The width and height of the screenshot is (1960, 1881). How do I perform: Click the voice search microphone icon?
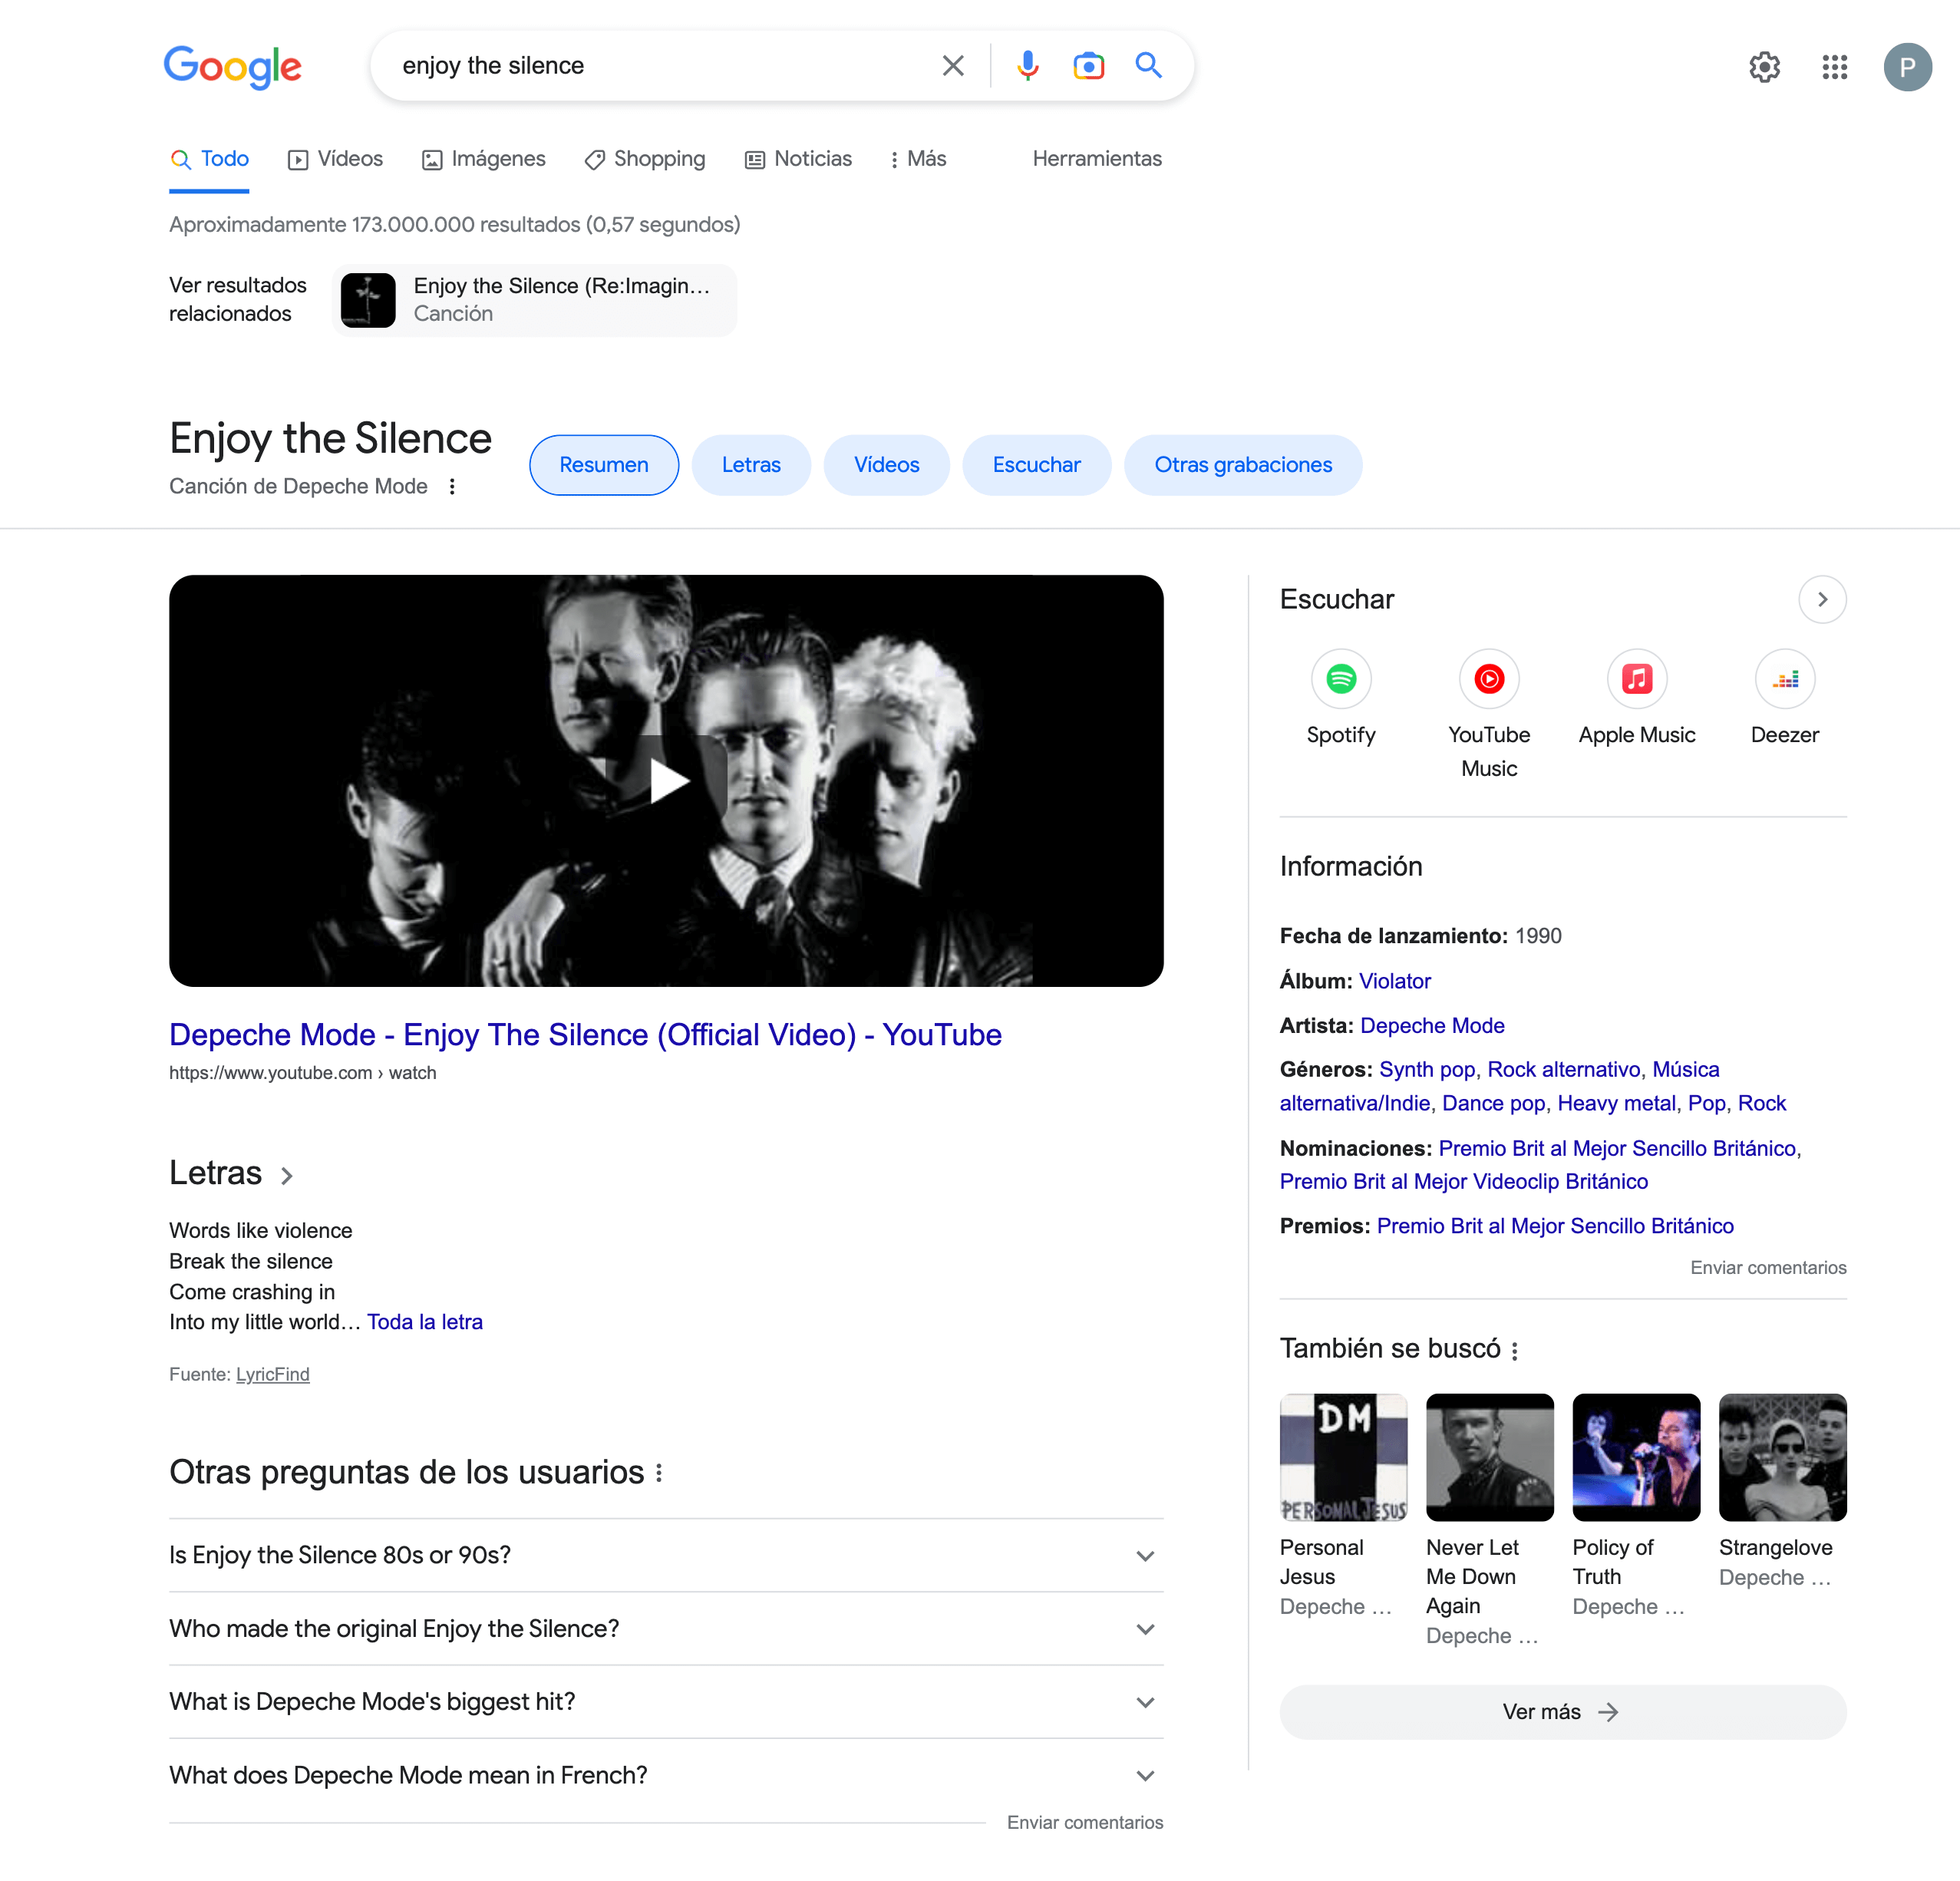click(x=1027, y=66)
